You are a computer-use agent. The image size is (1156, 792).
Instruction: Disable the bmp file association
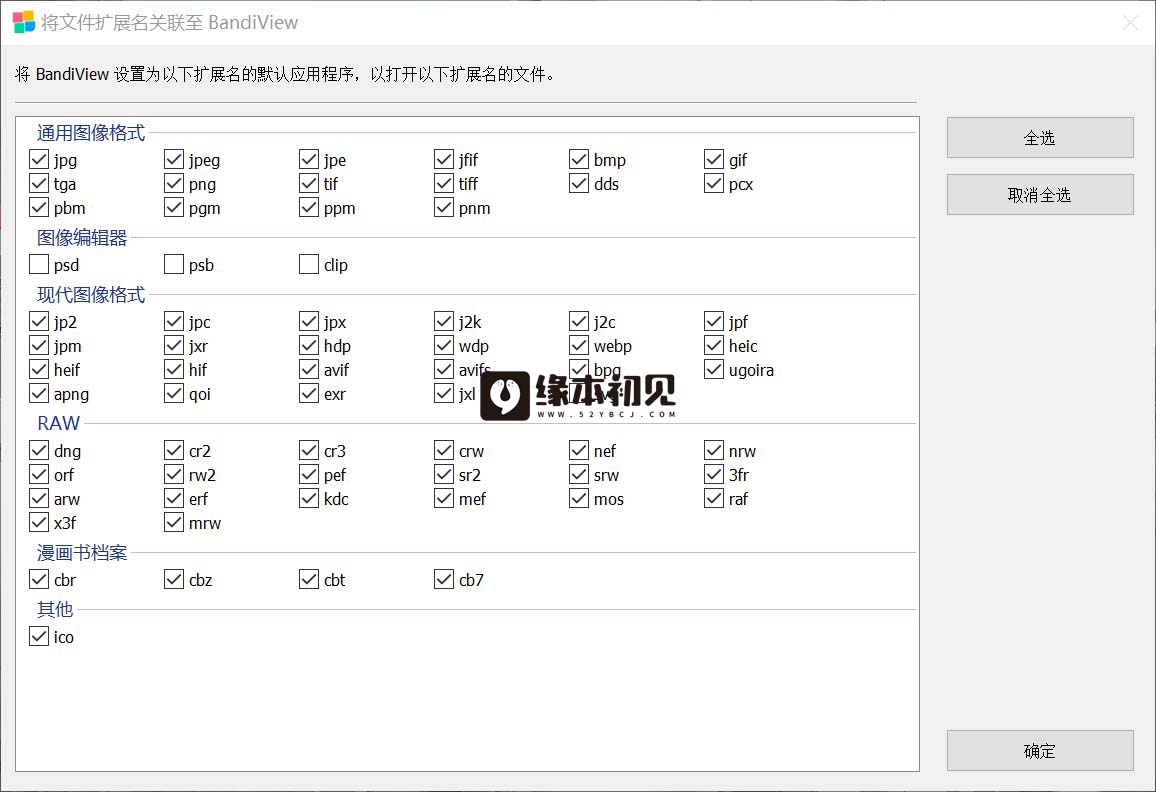(579, 159)
